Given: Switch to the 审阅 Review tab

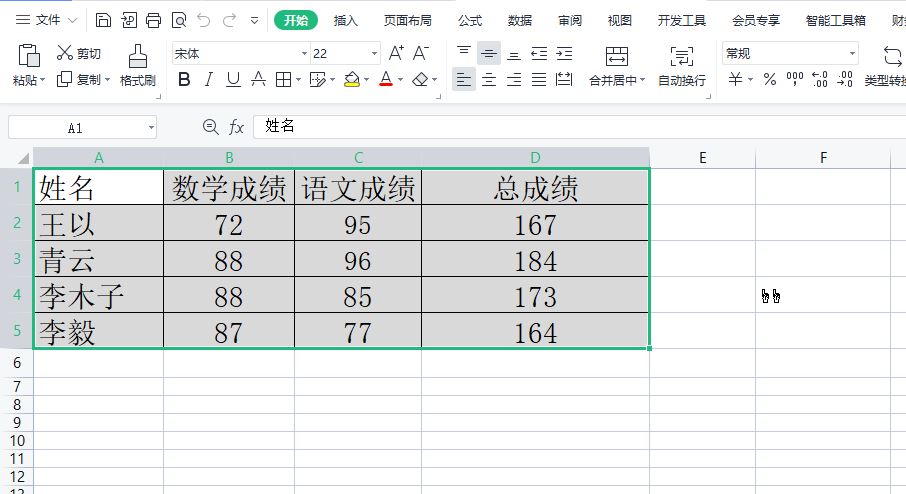Looking at the screenshot, I should tap(570, 20).
